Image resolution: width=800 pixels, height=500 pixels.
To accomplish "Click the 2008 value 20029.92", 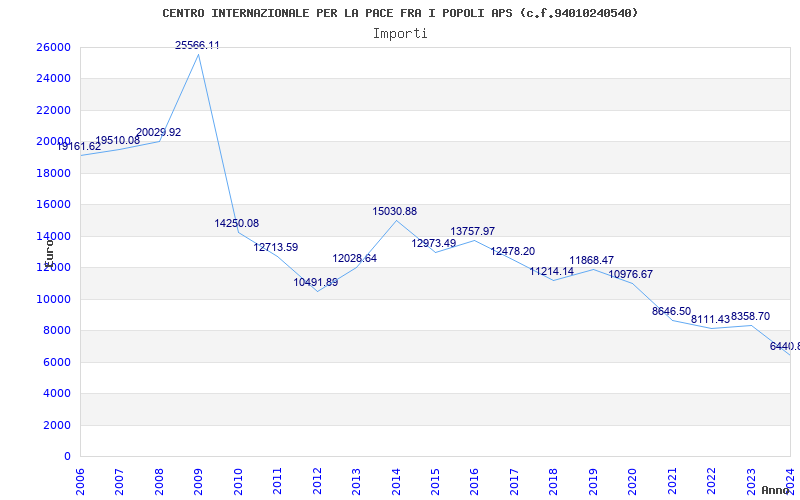I will pyautogui.click(x=158, y=133).
